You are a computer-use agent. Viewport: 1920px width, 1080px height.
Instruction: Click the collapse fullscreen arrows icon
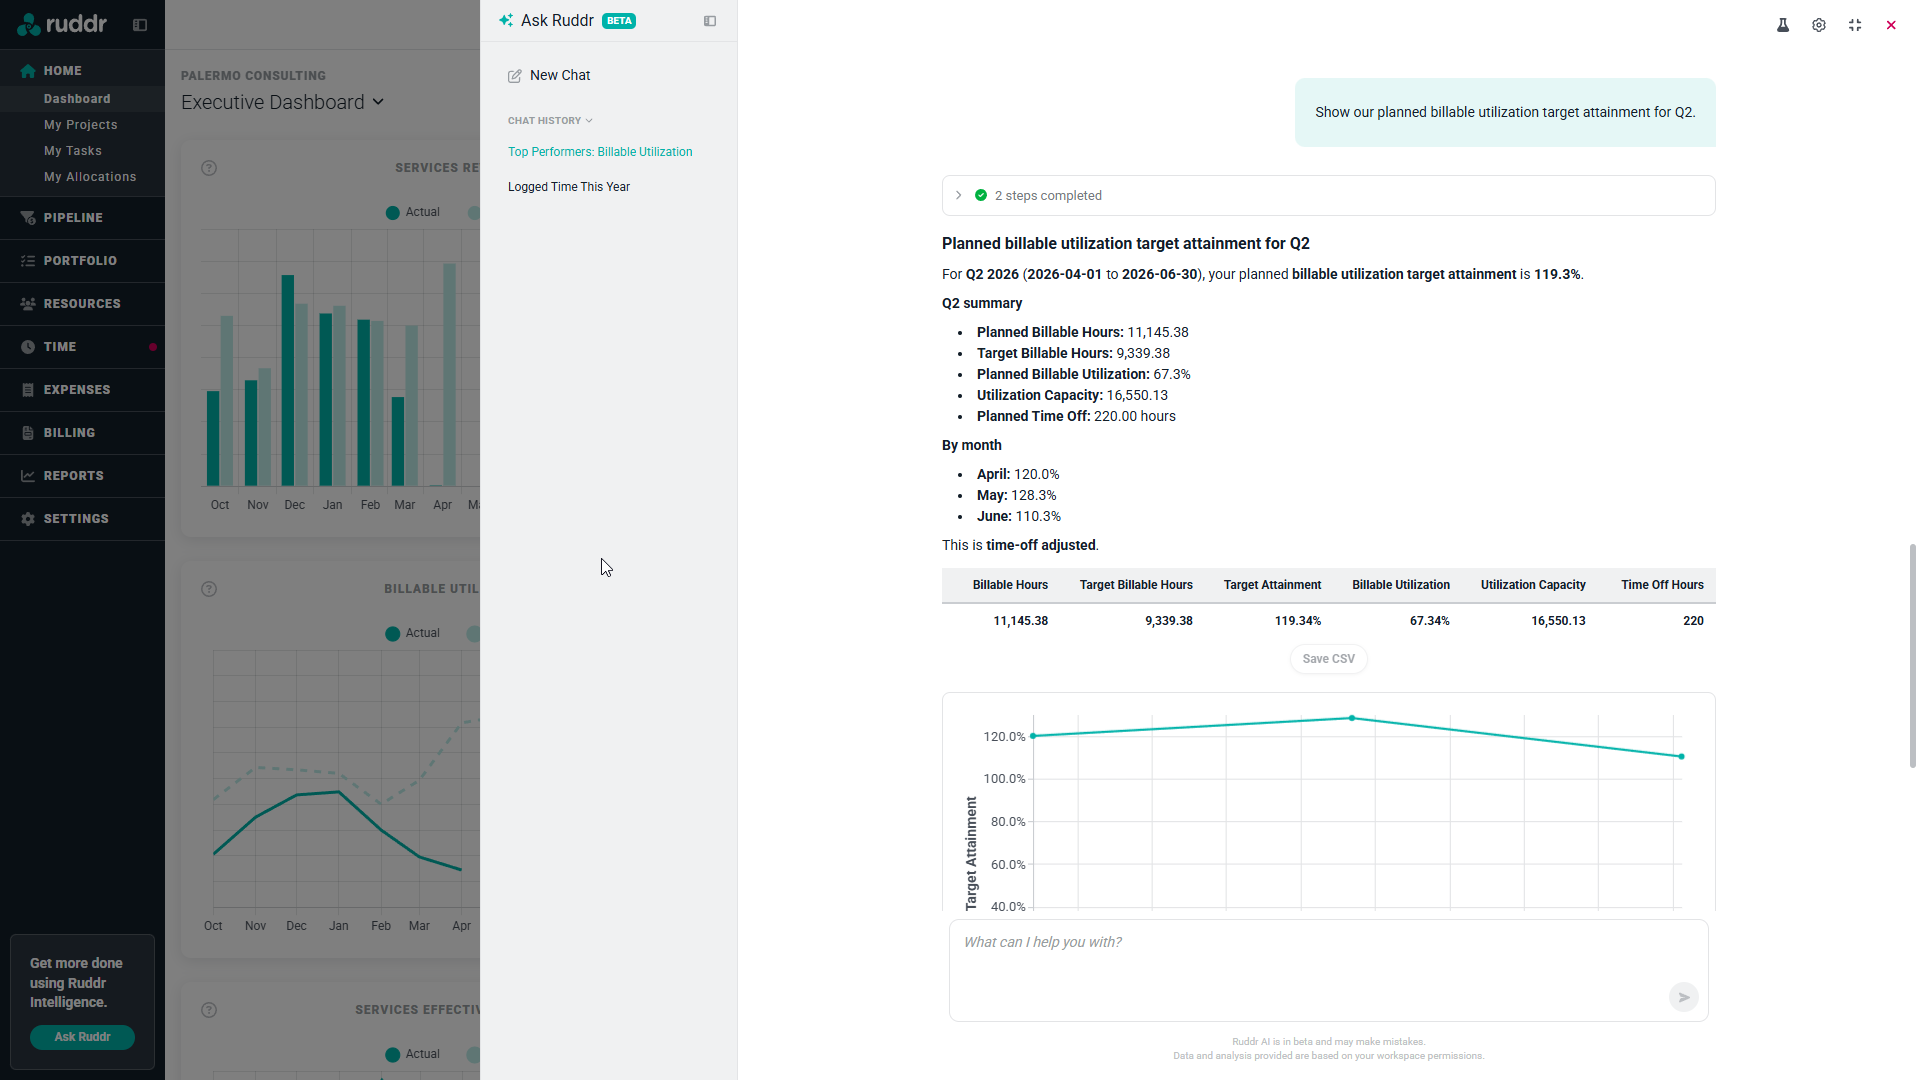tap(1854, 25)
